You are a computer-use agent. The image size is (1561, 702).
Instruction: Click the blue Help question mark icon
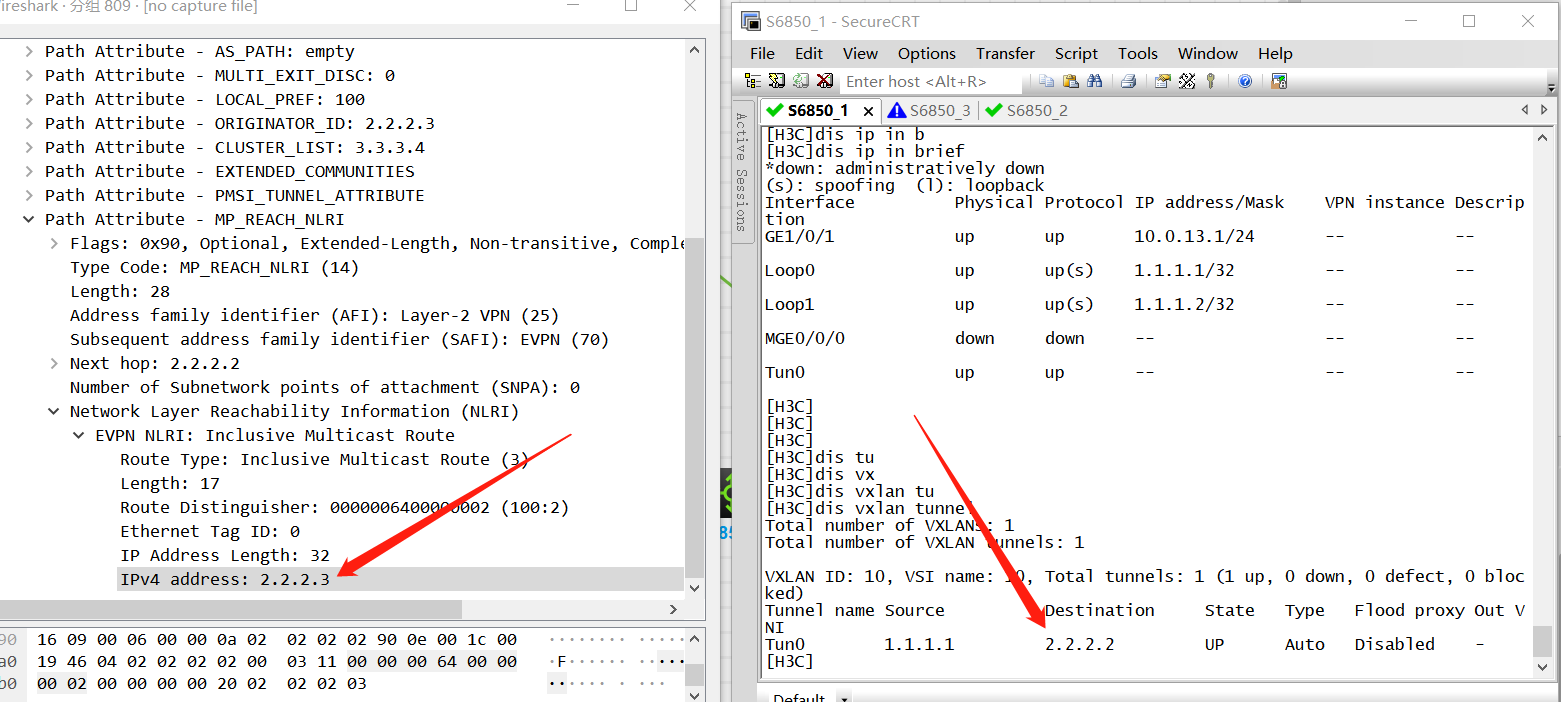[x=1245, y=81]
